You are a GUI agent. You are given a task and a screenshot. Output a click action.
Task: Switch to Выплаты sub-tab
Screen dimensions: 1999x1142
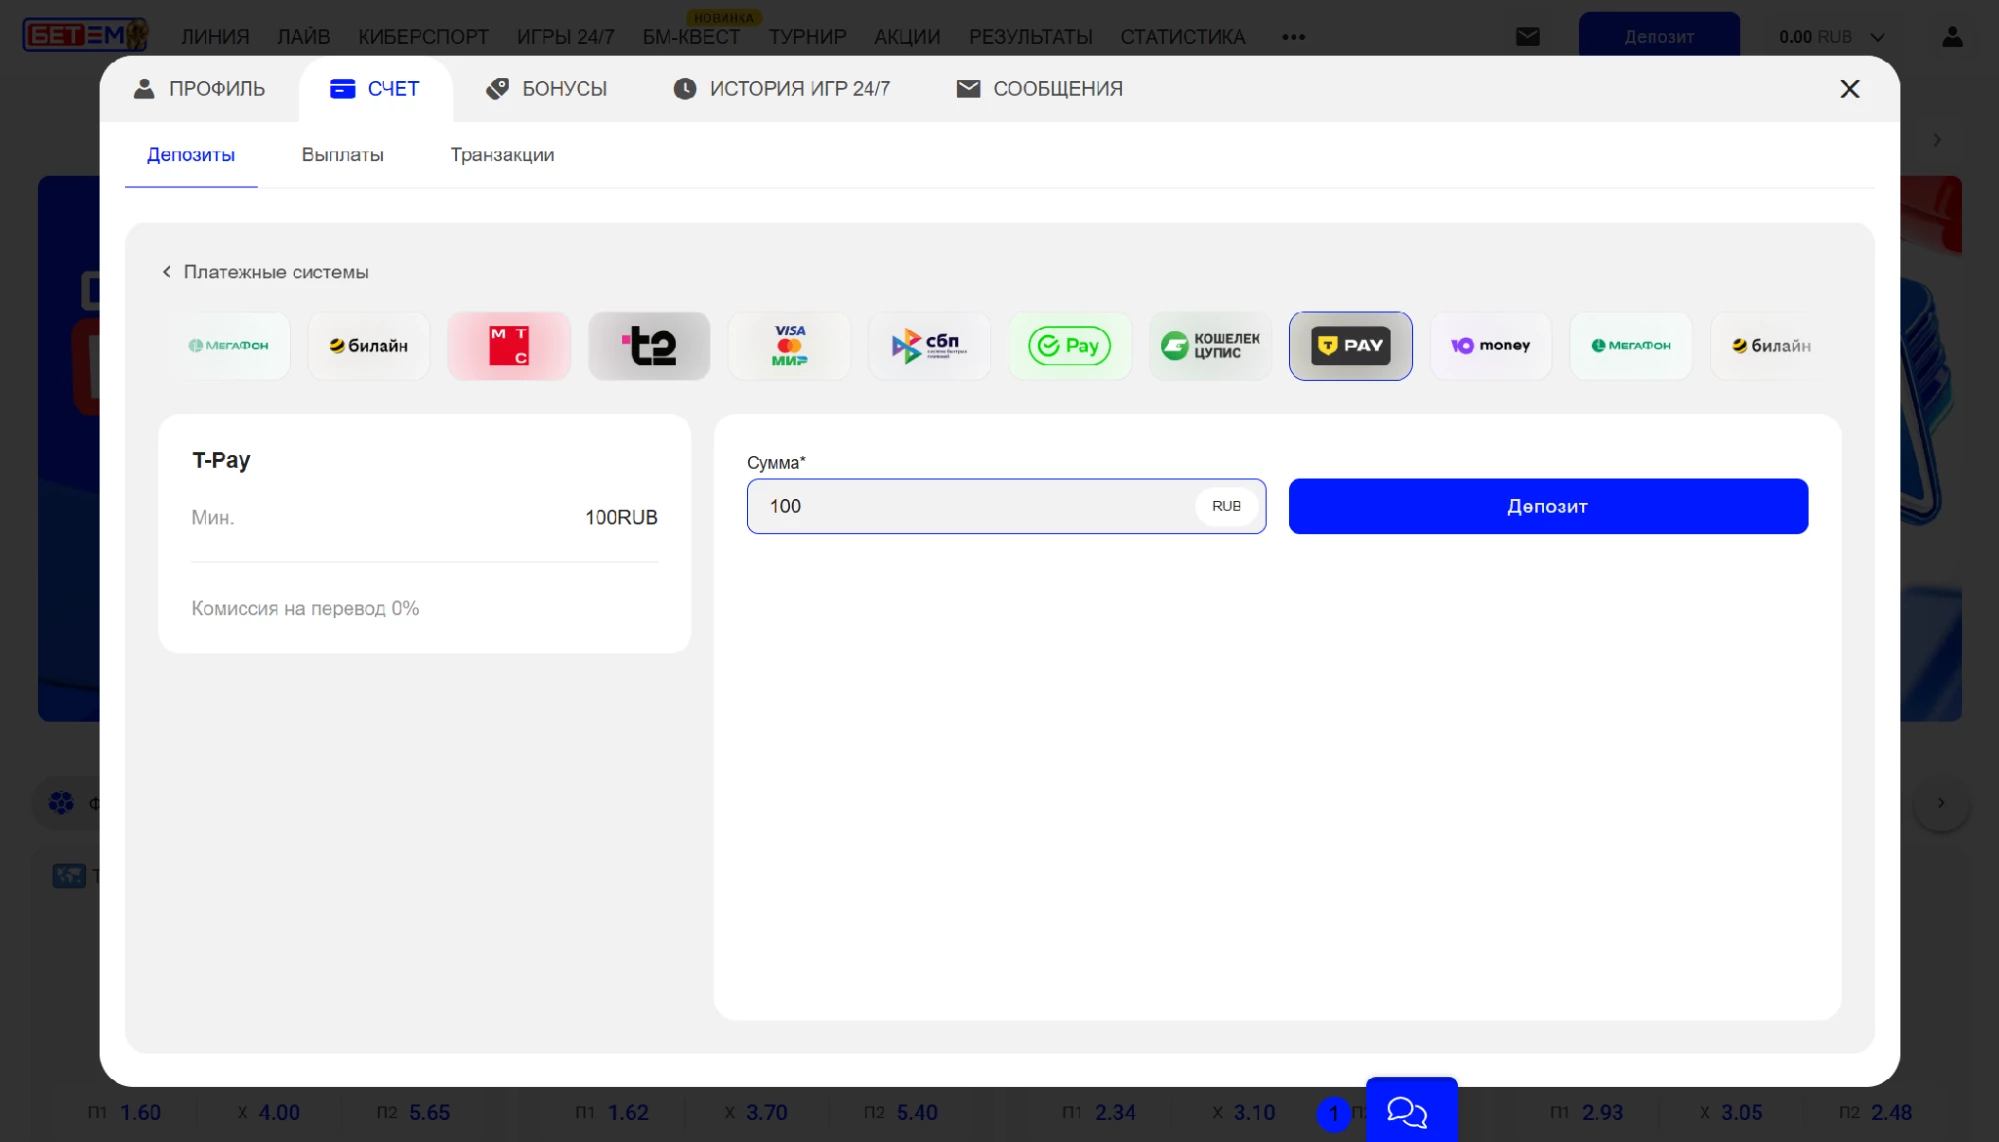343,155
